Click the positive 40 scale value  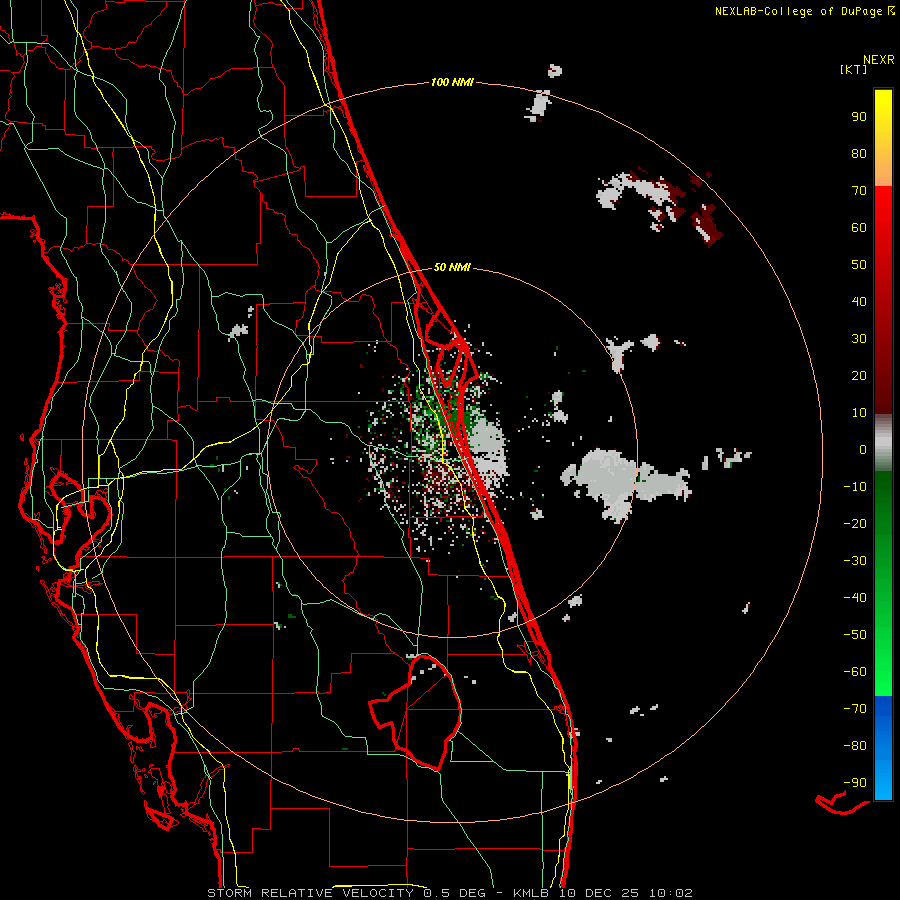859,302
